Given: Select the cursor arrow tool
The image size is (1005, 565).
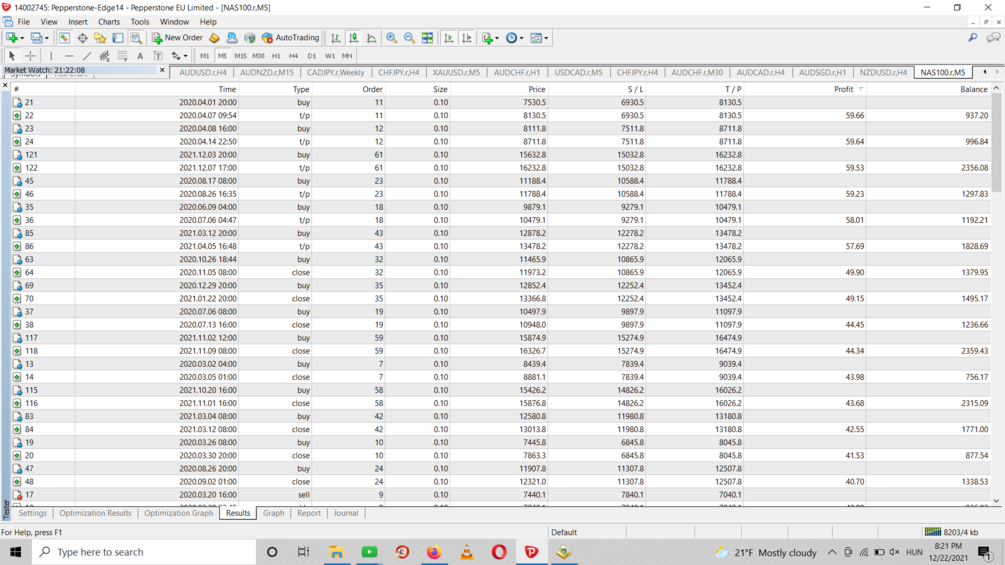Looking at the screenshot, I should point(12,56).
